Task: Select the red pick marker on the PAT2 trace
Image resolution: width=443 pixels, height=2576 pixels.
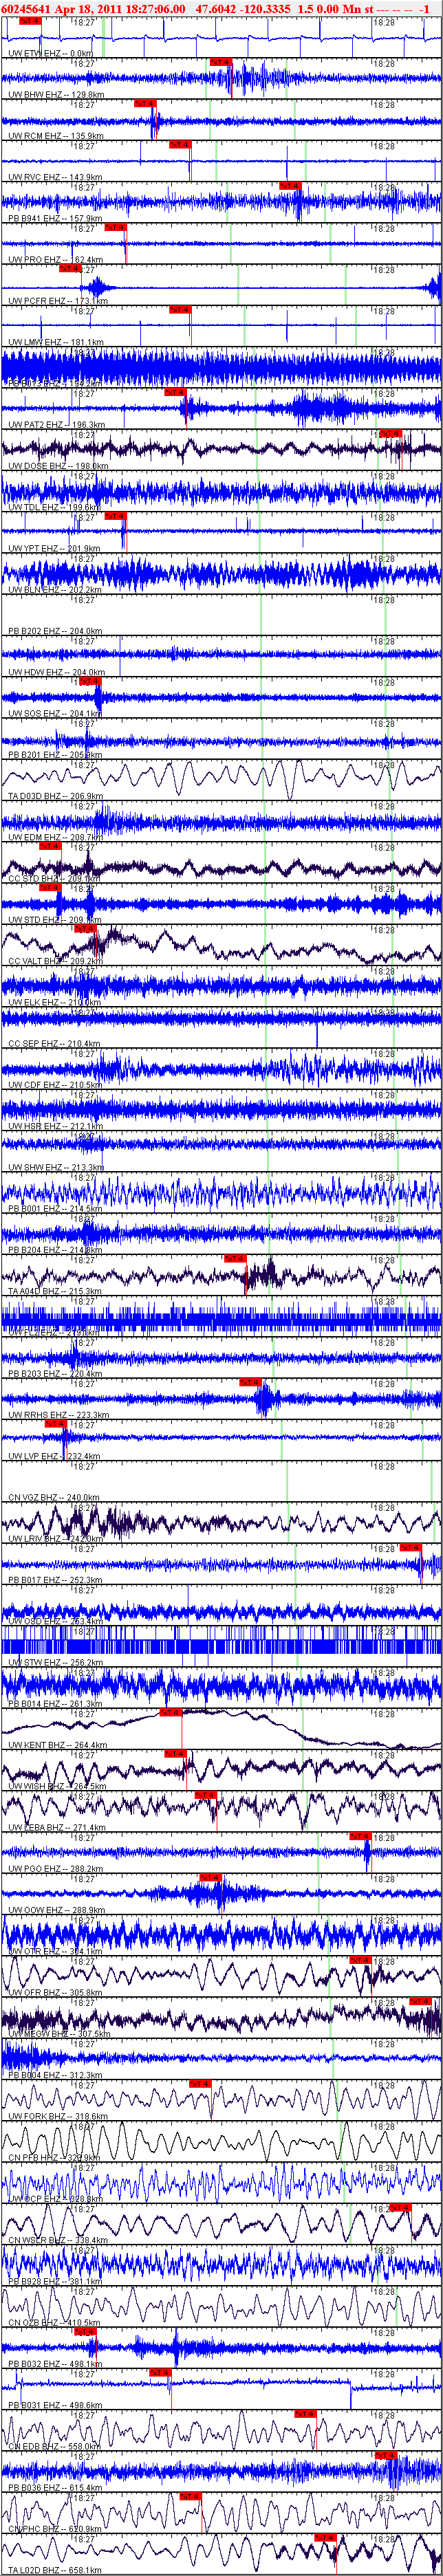Action: coord(176,392)
